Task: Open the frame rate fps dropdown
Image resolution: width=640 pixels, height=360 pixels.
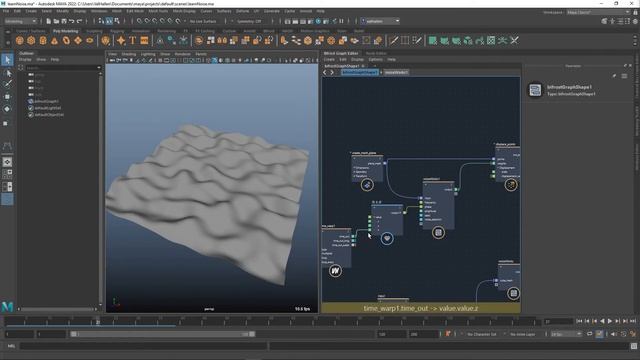Action: (566, 334)
